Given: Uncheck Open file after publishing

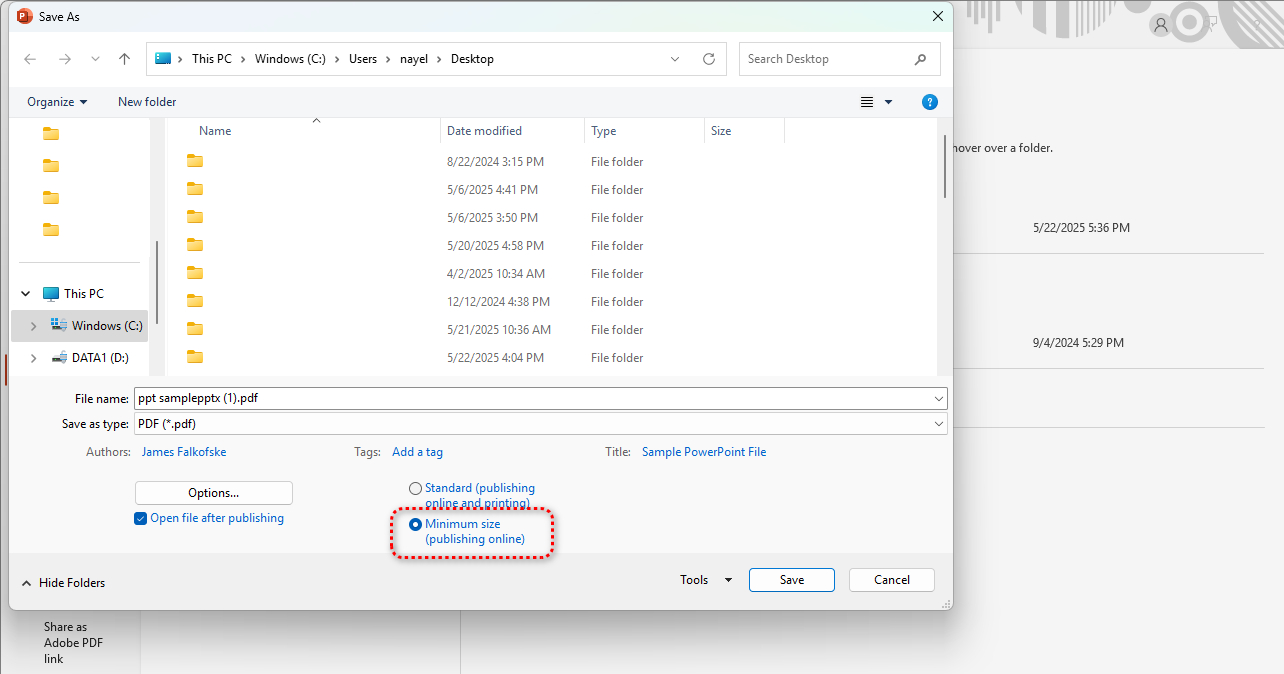Looking at the screenshot, I should coord(141,519).
